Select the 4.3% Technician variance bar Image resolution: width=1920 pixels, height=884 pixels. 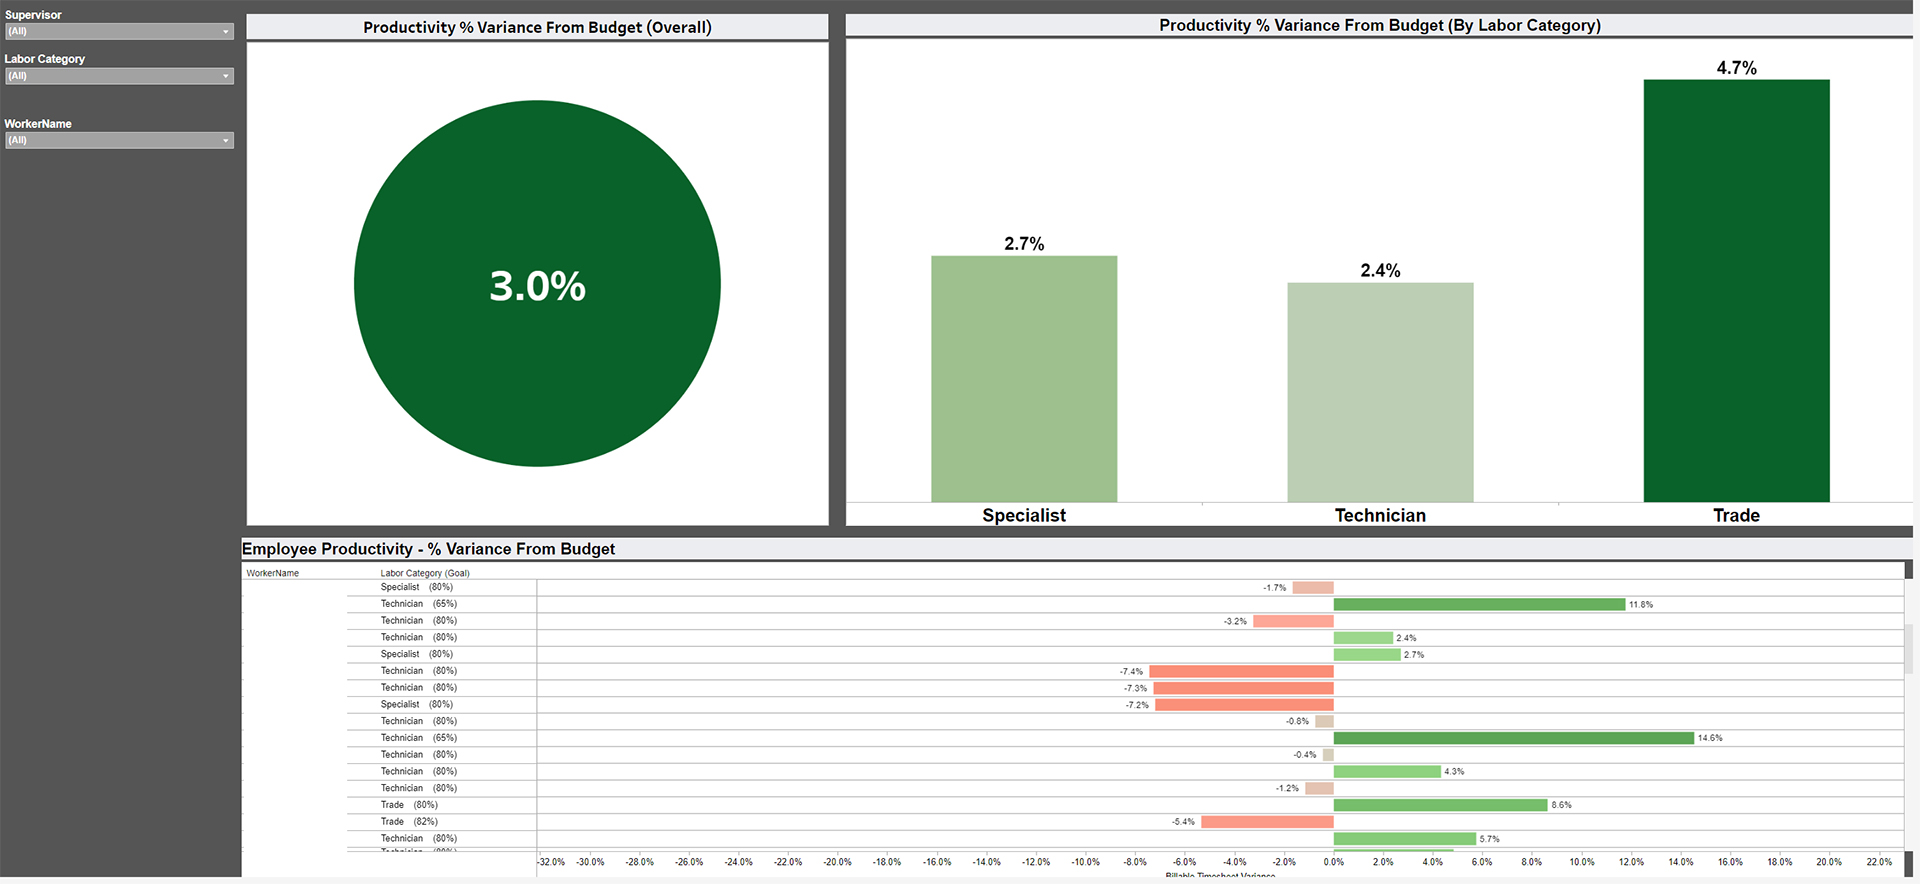(x=1386, y=772)
